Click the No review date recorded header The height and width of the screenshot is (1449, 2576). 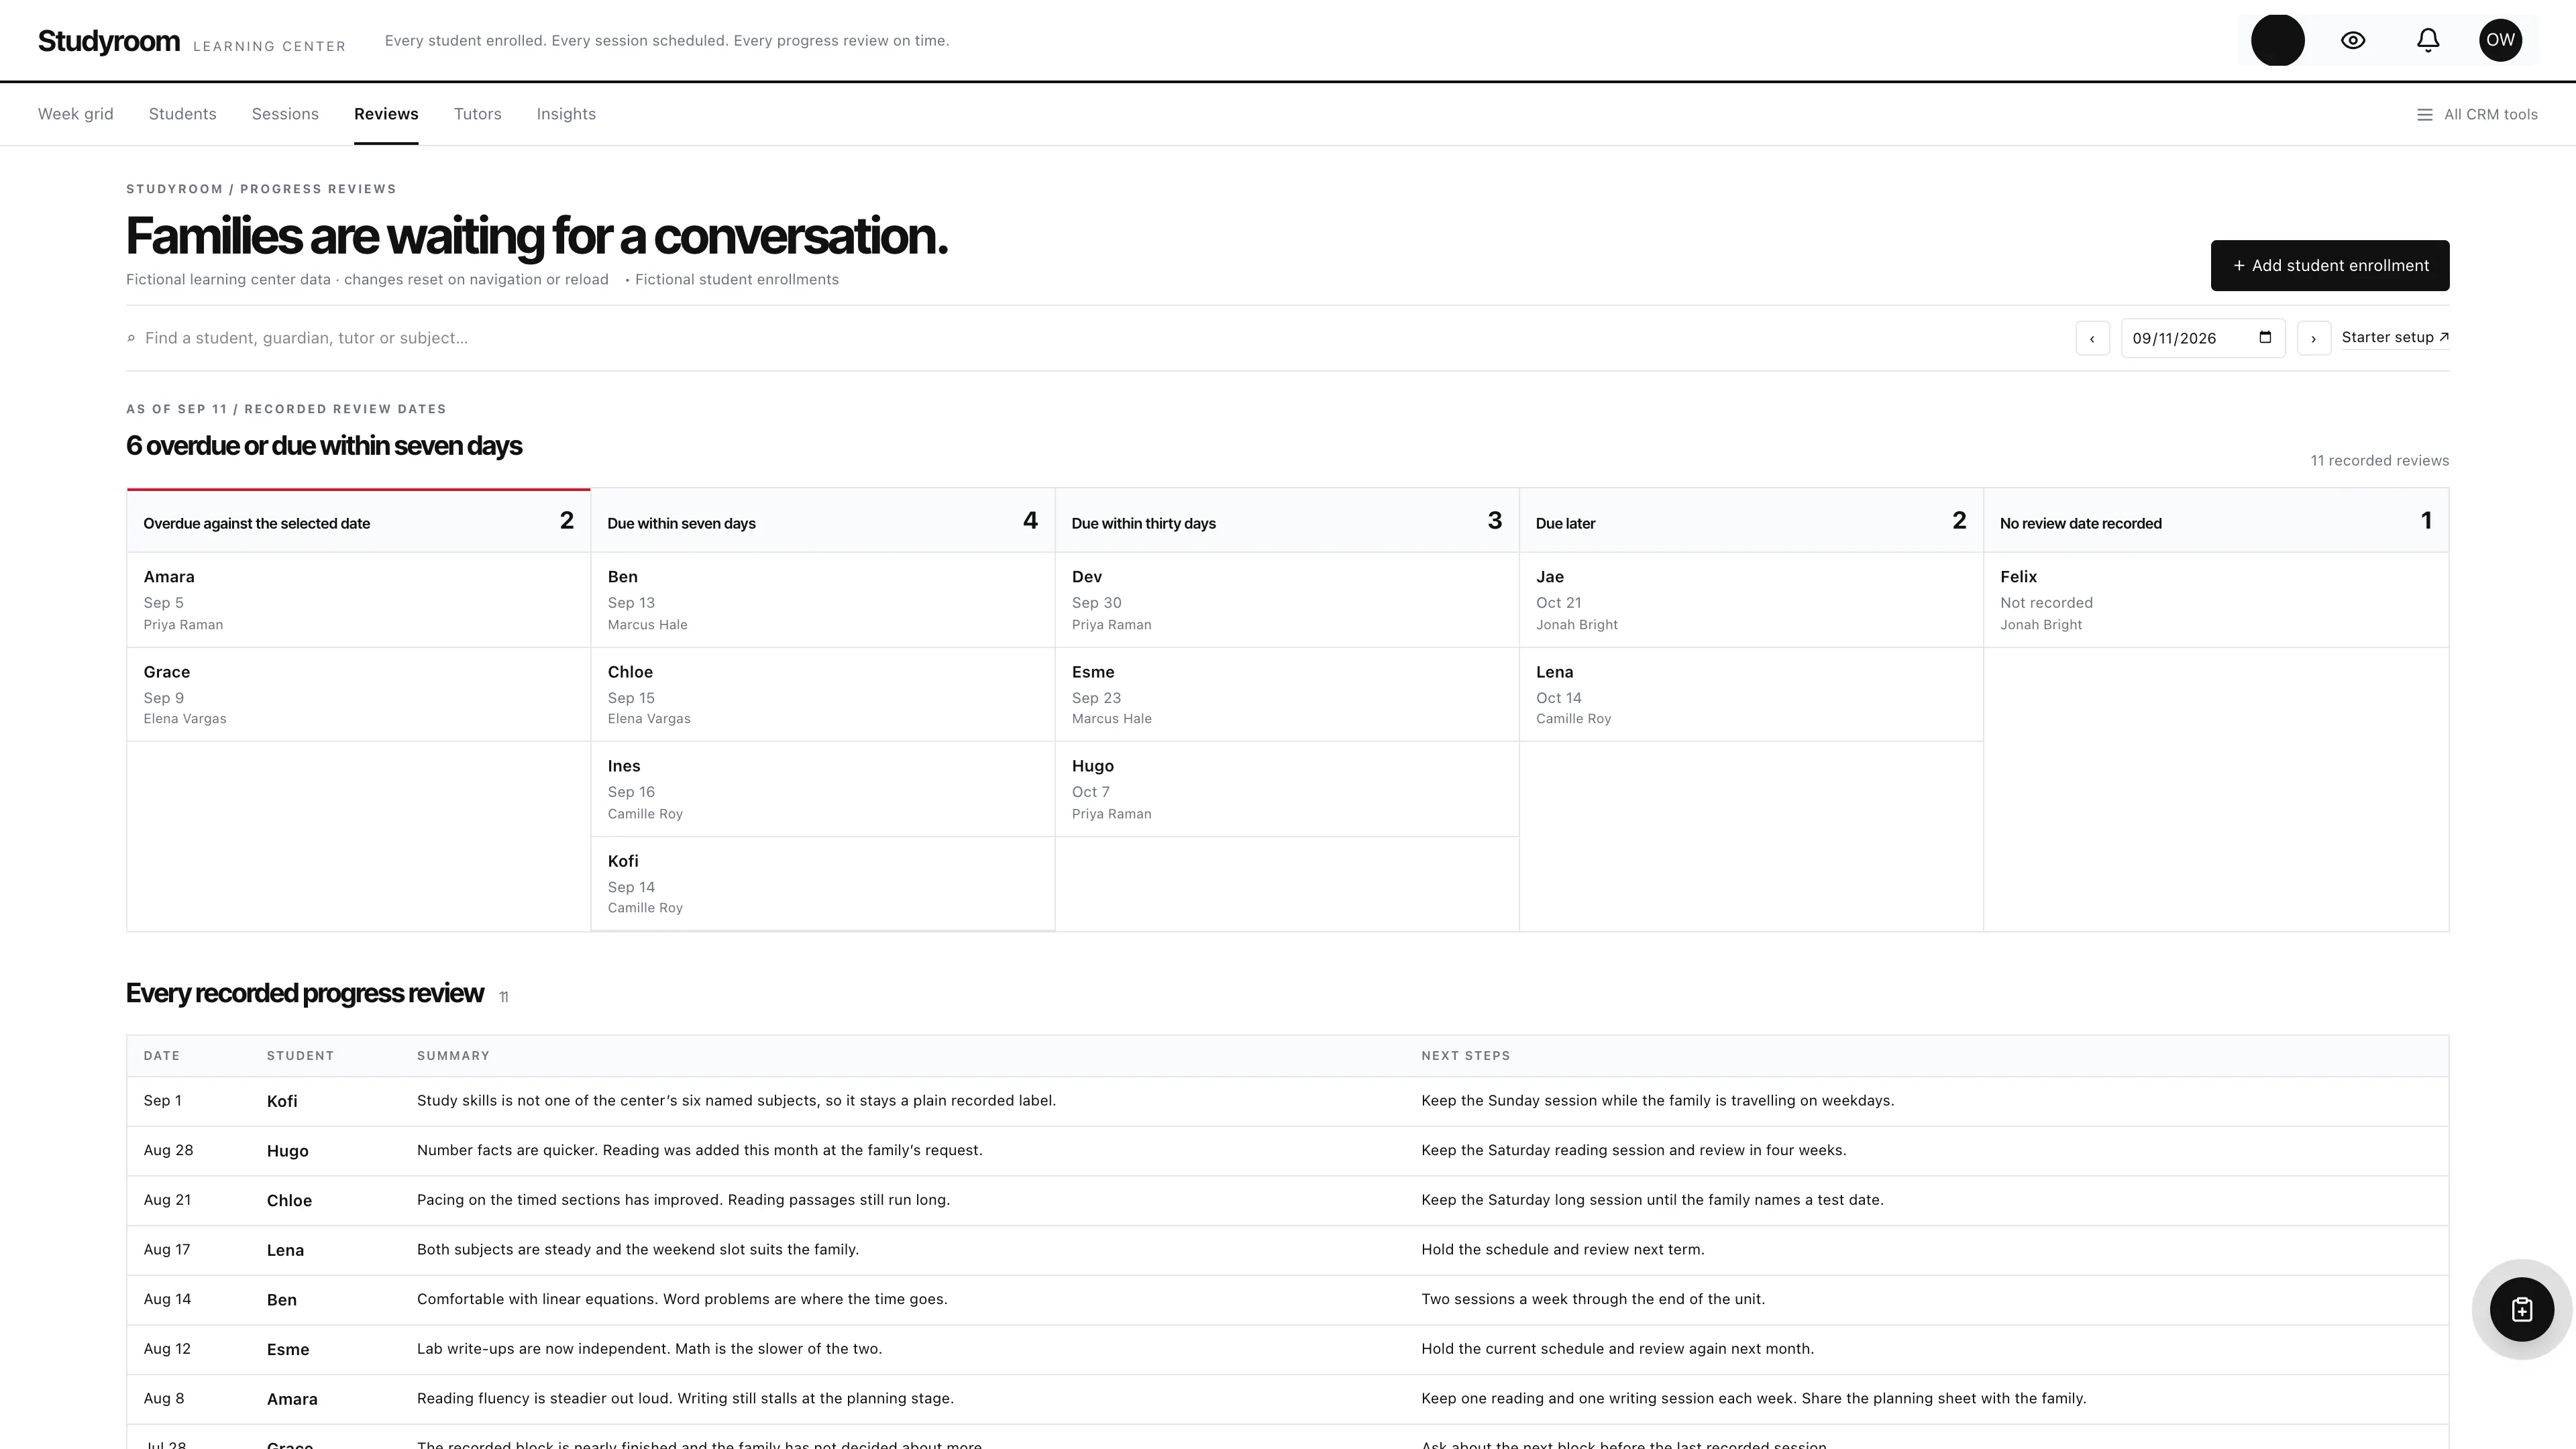(2216, 521)
